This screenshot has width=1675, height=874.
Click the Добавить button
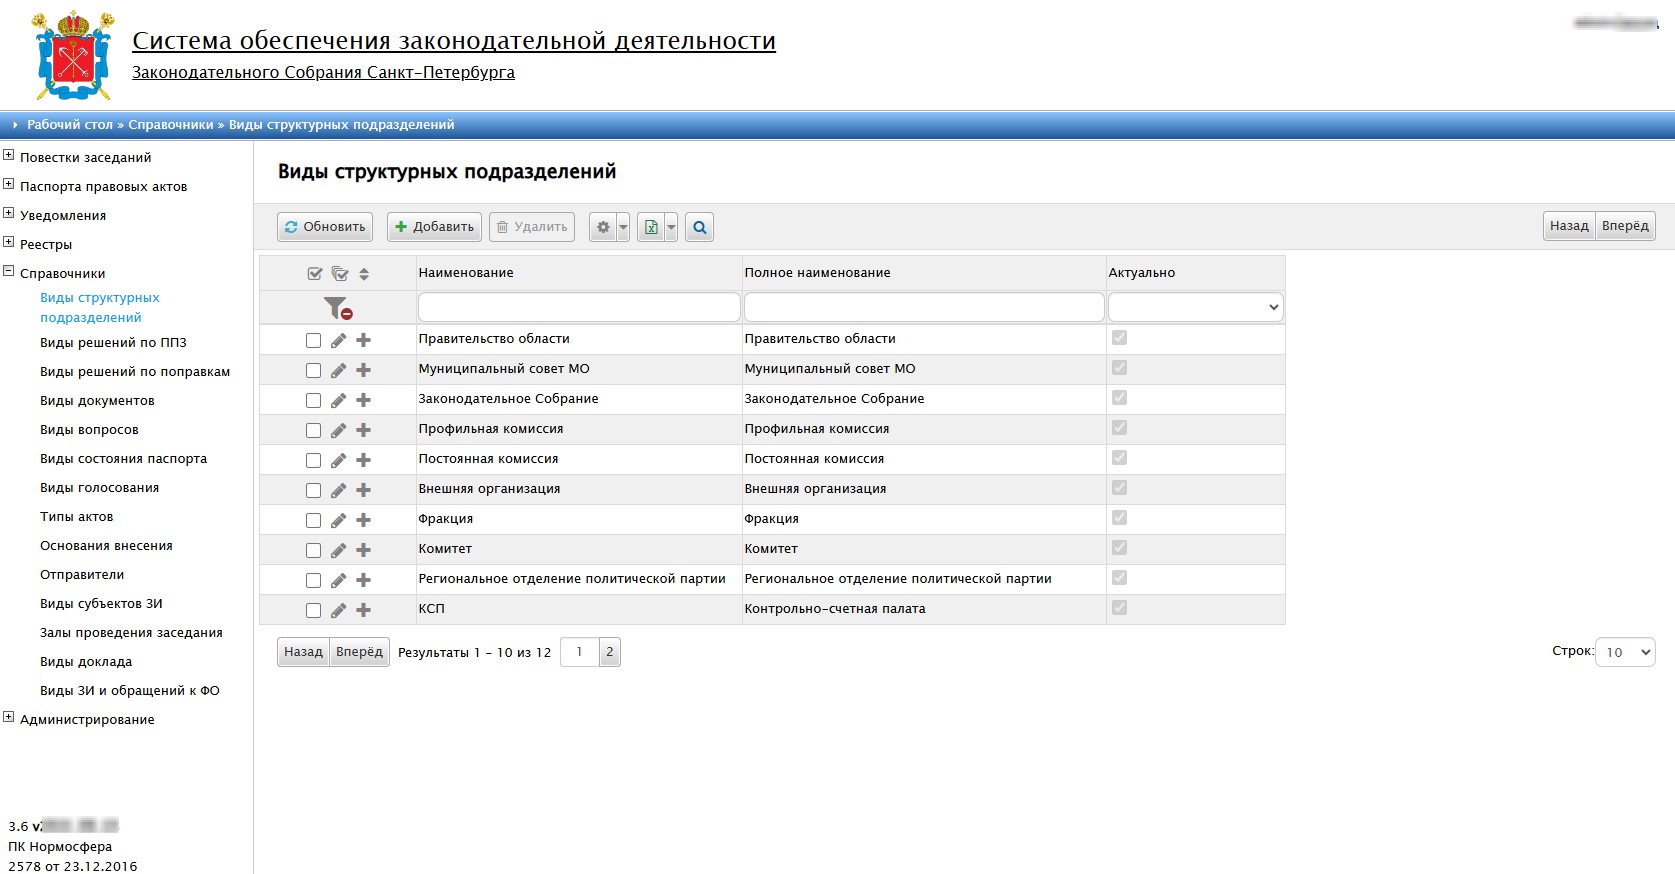434,227
